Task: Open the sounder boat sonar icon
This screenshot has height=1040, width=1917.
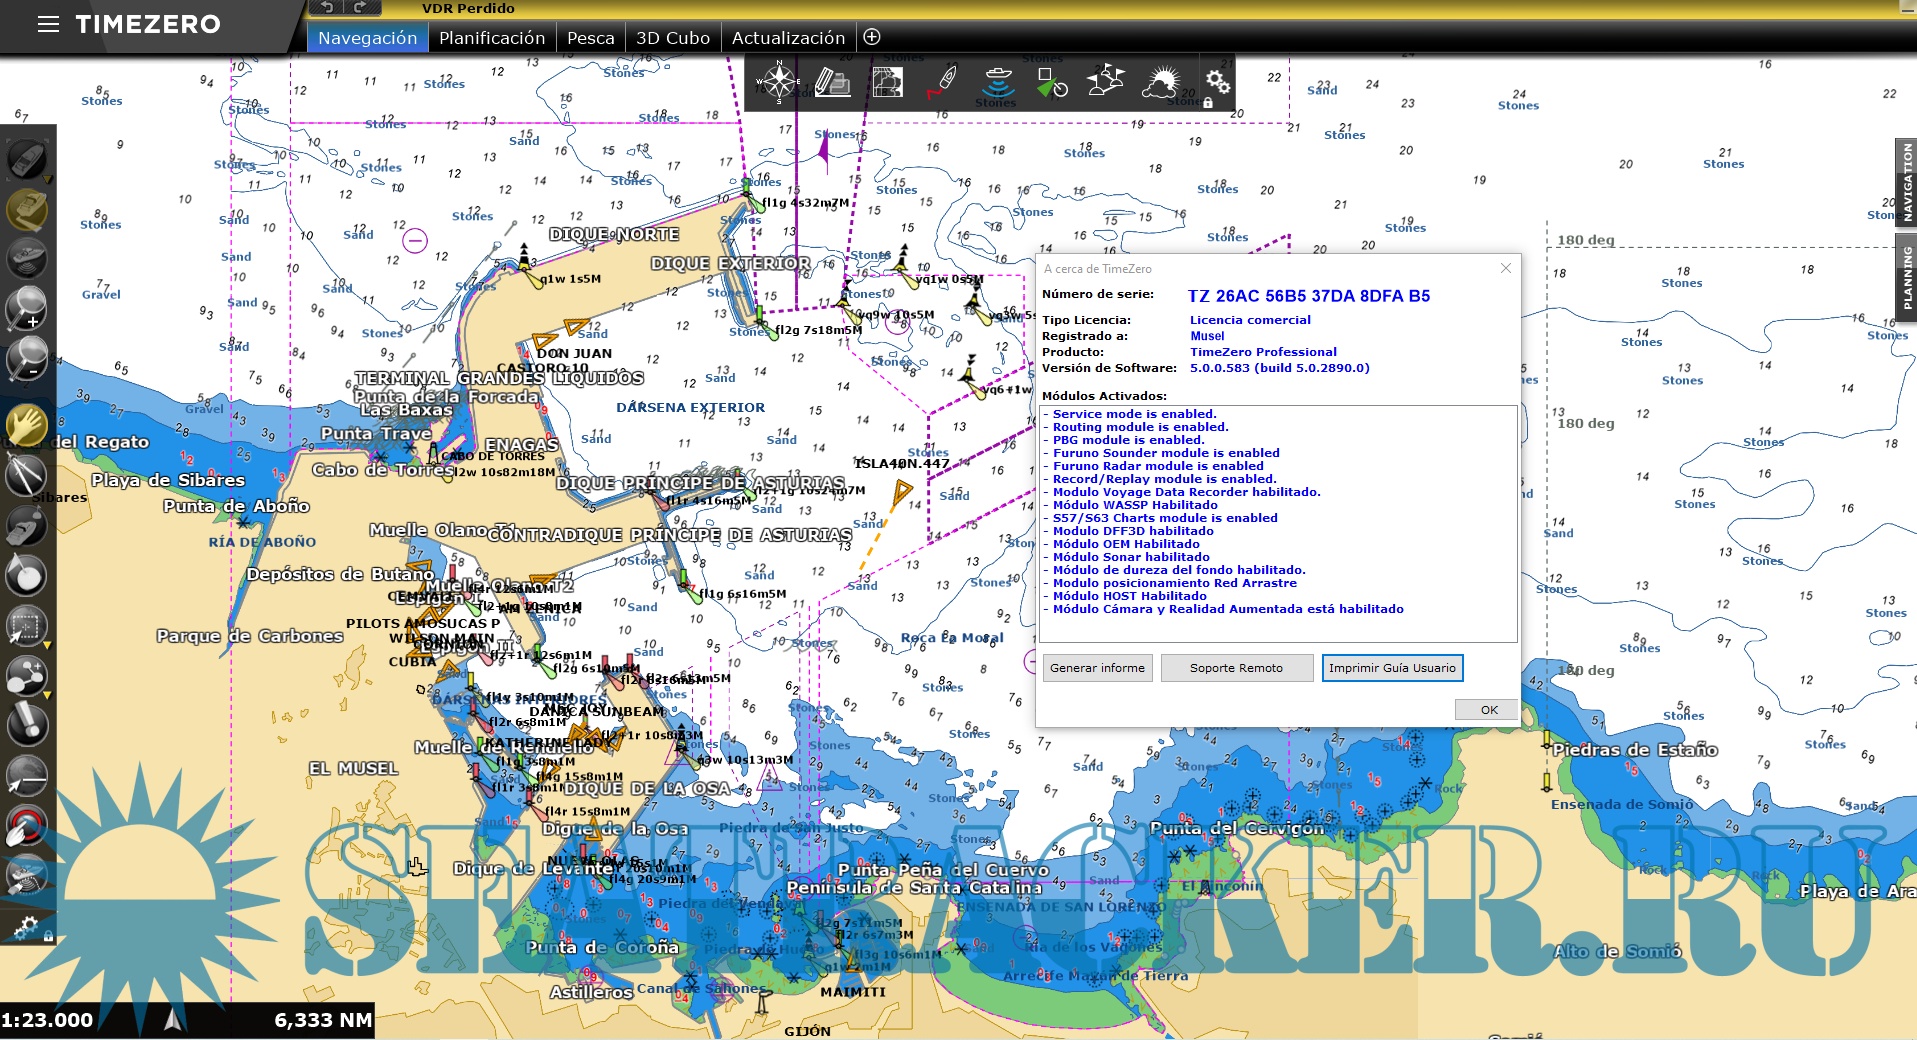Action: [x=997, y=82]
